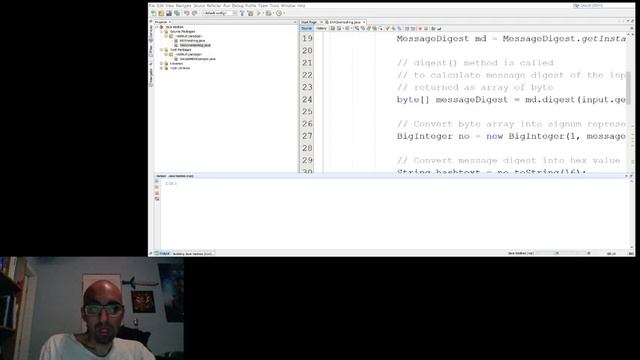Toggle breakpoint on line 27 gutter

[x=307, y=136]
